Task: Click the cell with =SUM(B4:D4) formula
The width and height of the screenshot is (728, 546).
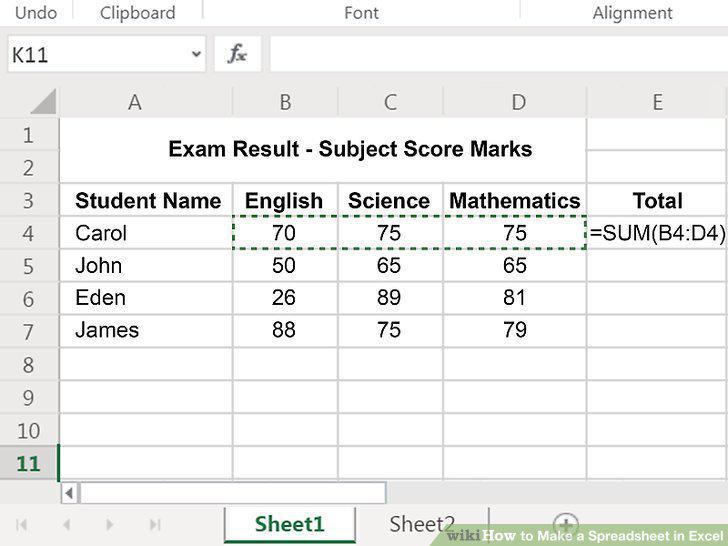Action: [657, 233]
